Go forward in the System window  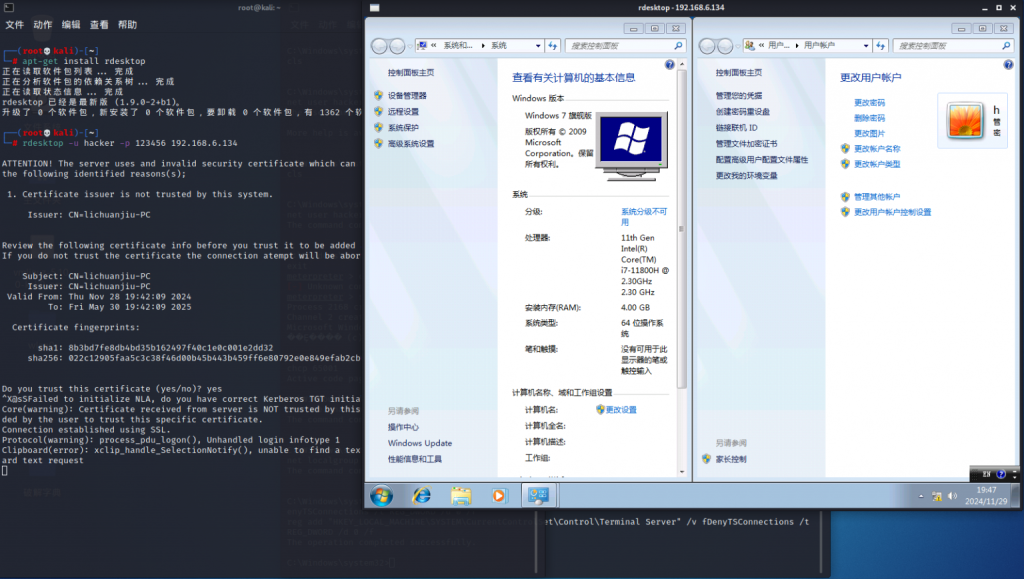pyautogui.click(x=397, y=46)
